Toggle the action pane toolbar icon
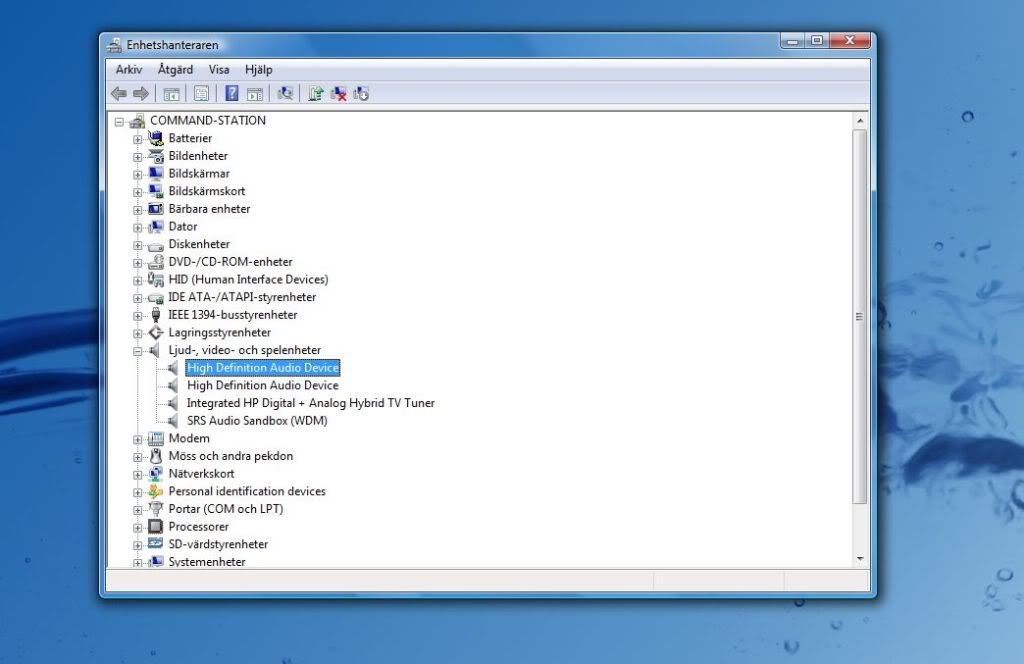The width and height of the screenshot is (1024, 664). click(255, 94)
